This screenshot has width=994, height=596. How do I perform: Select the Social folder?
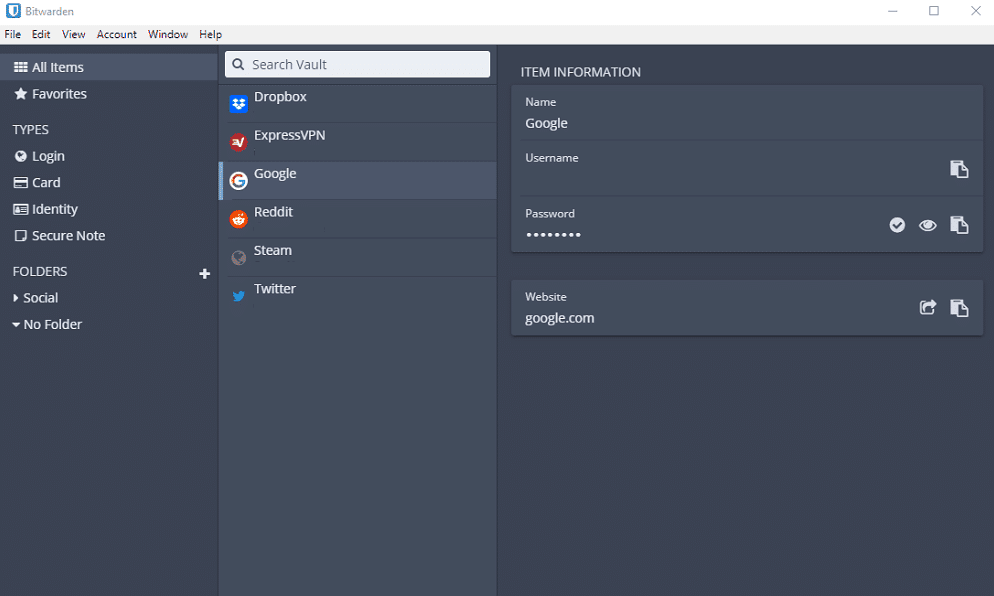(x=41, y=298)
